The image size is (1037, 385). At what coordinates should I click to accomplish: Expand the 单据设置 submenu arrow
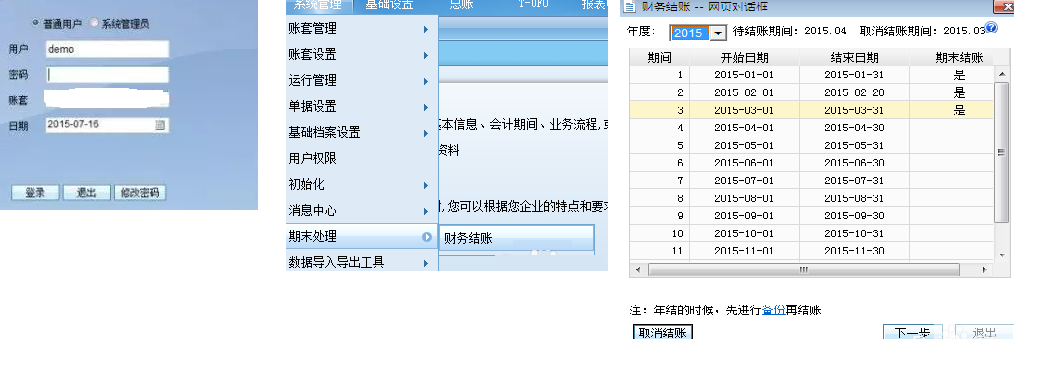click(426, 107)
